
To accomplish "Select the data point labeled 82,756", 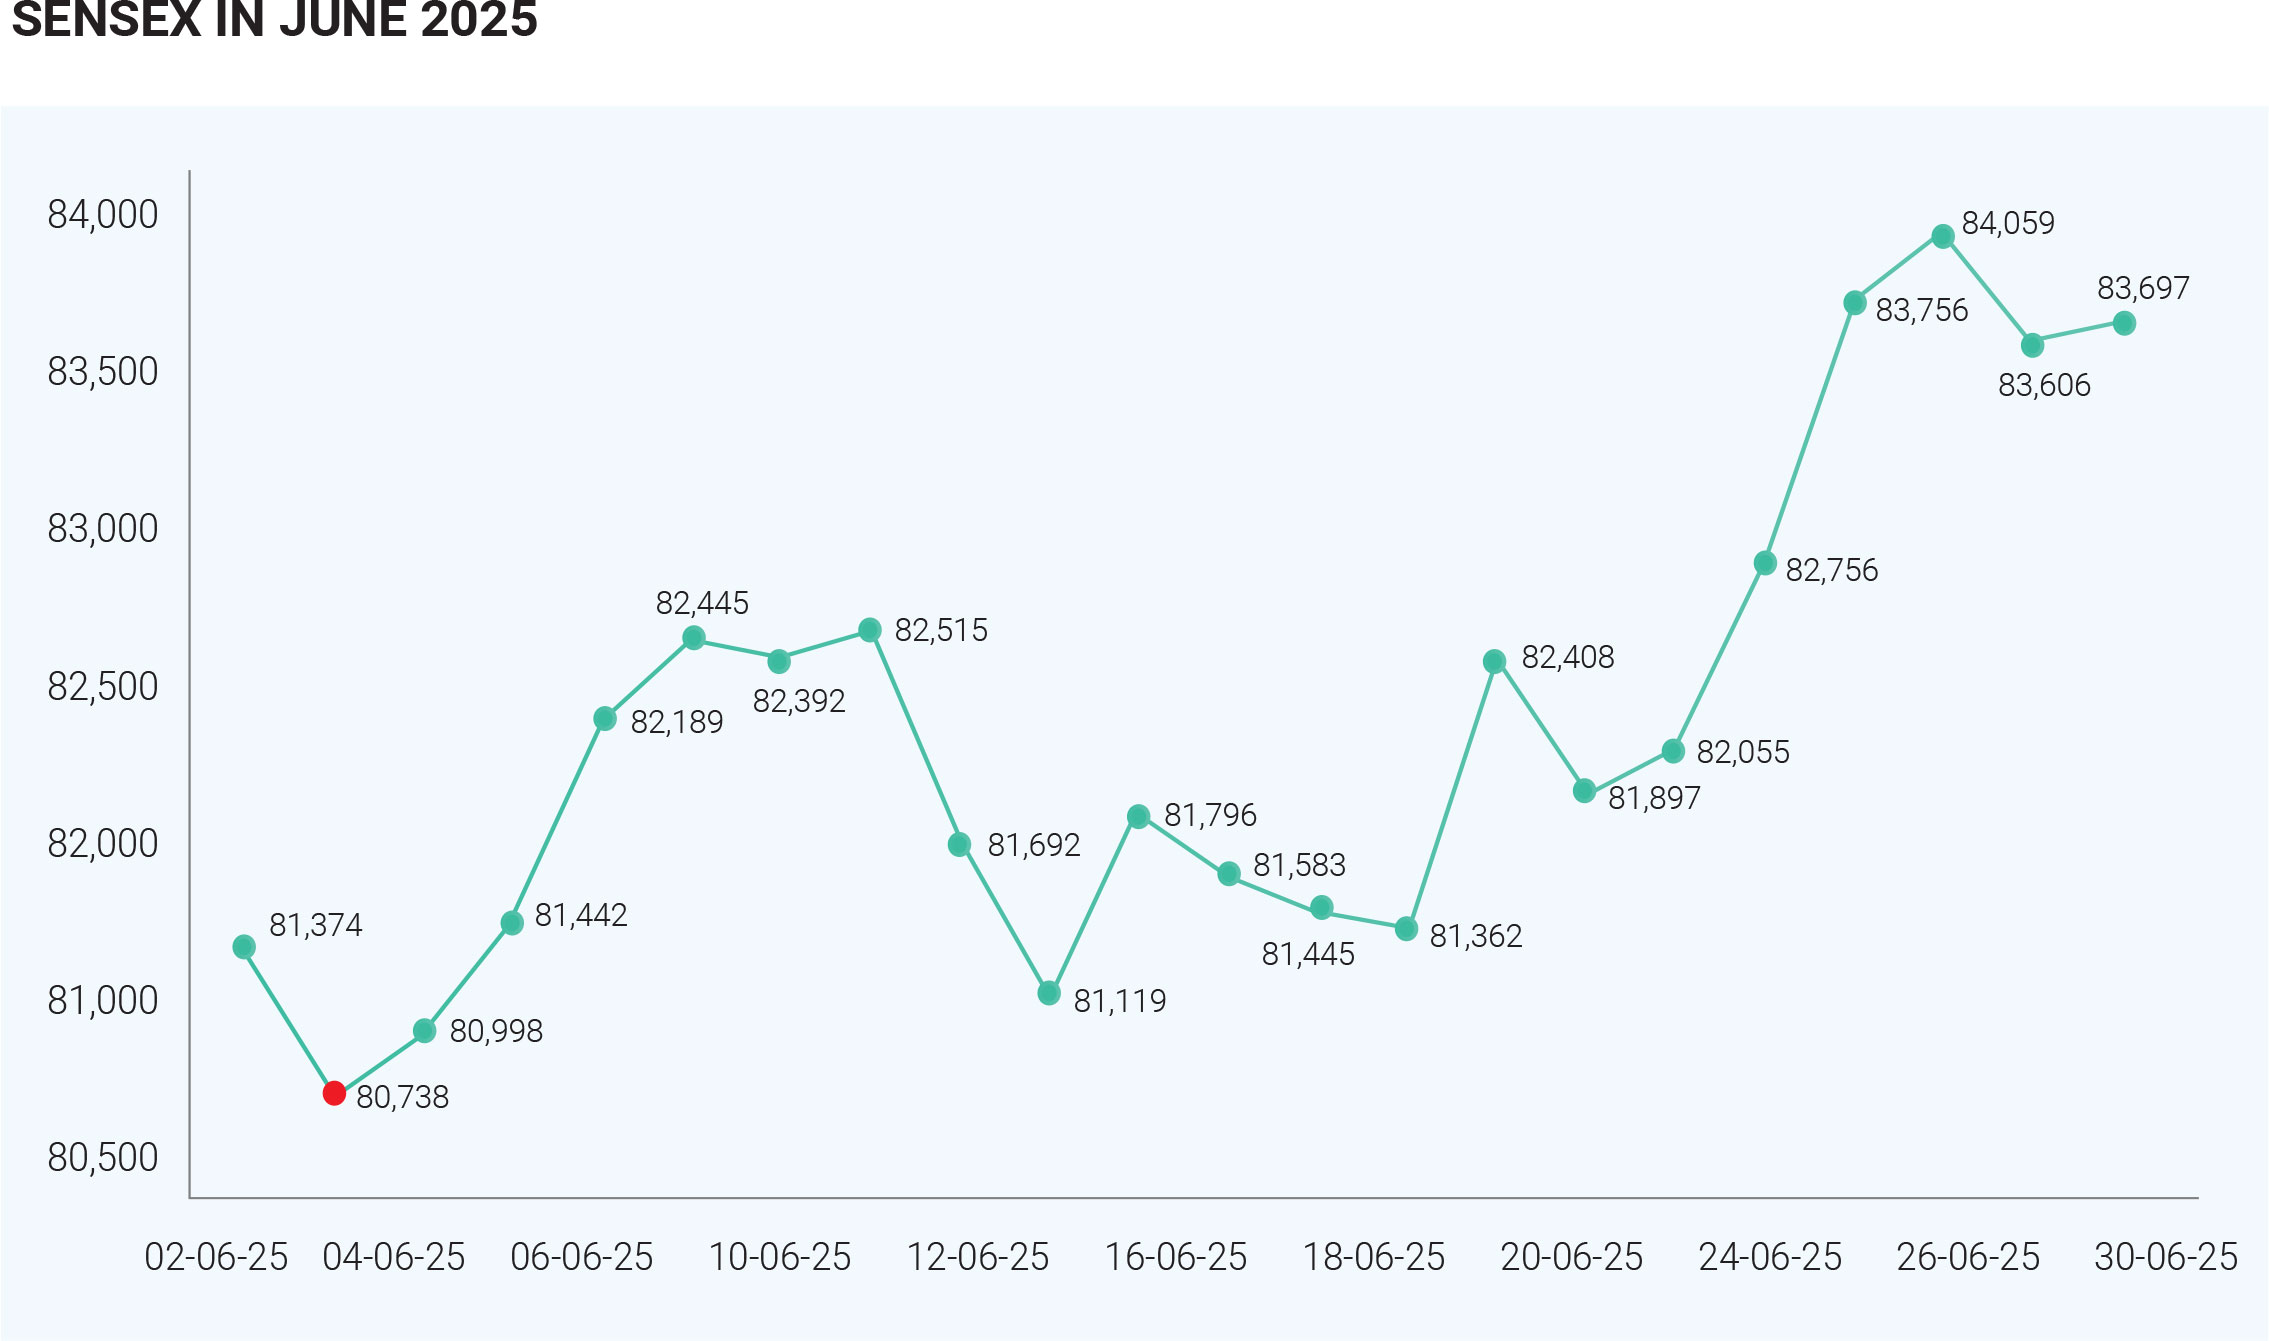I will (x=1765, y=564).
